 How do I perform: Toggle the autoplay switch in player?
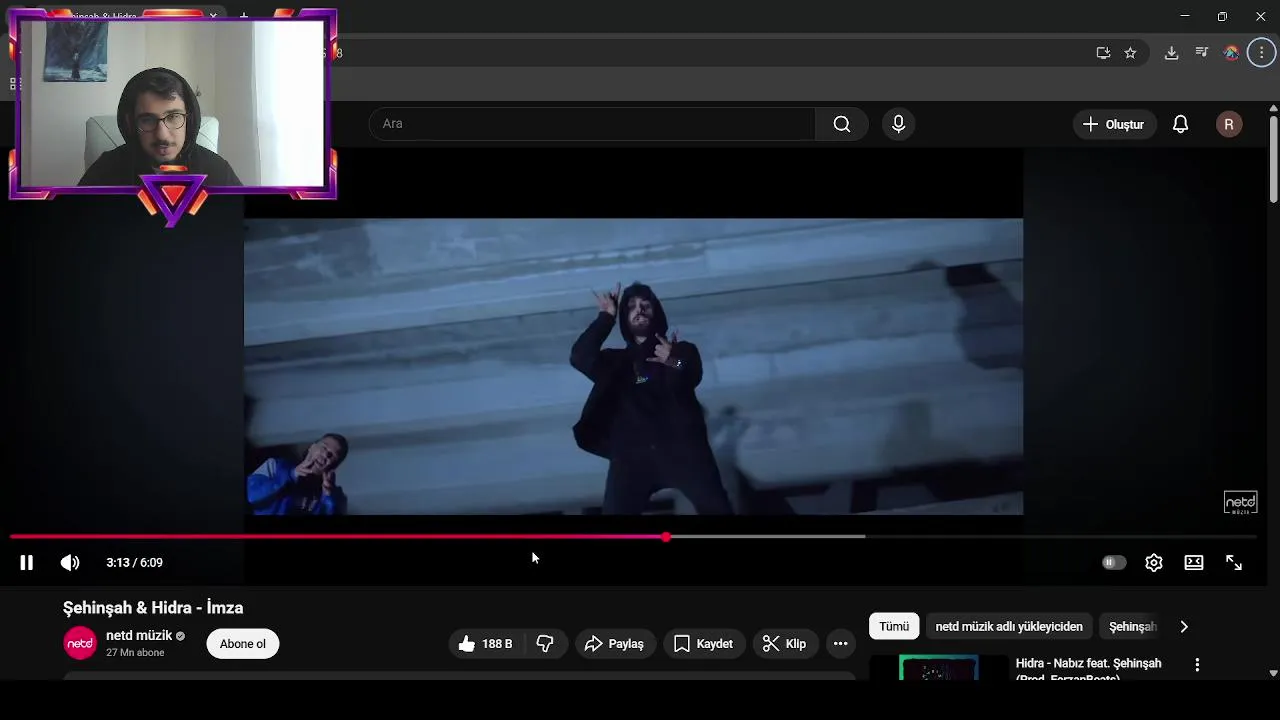1114,563
